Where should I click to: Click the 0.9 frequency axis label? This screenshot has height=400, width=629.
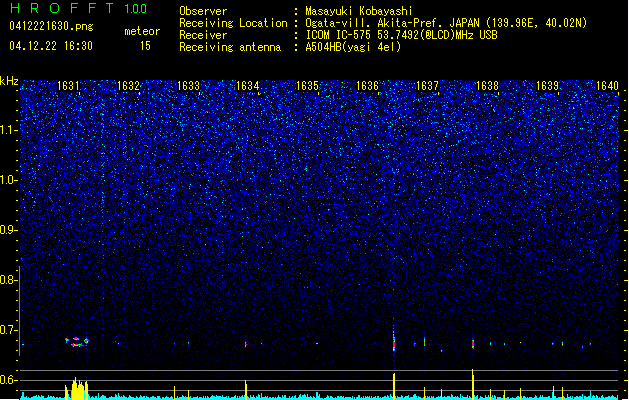(x=9, y=230)
